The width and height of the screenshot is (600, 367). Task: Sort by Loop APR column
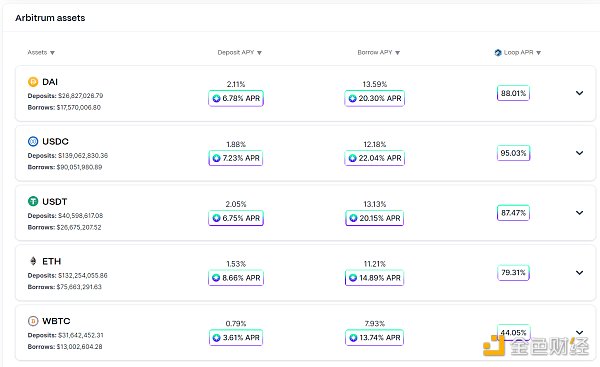pos(518,52)
